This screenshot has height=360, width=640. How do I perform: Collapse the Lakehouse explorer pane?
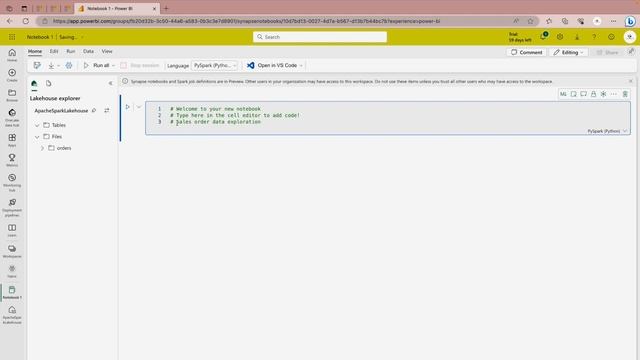[110, 83]
